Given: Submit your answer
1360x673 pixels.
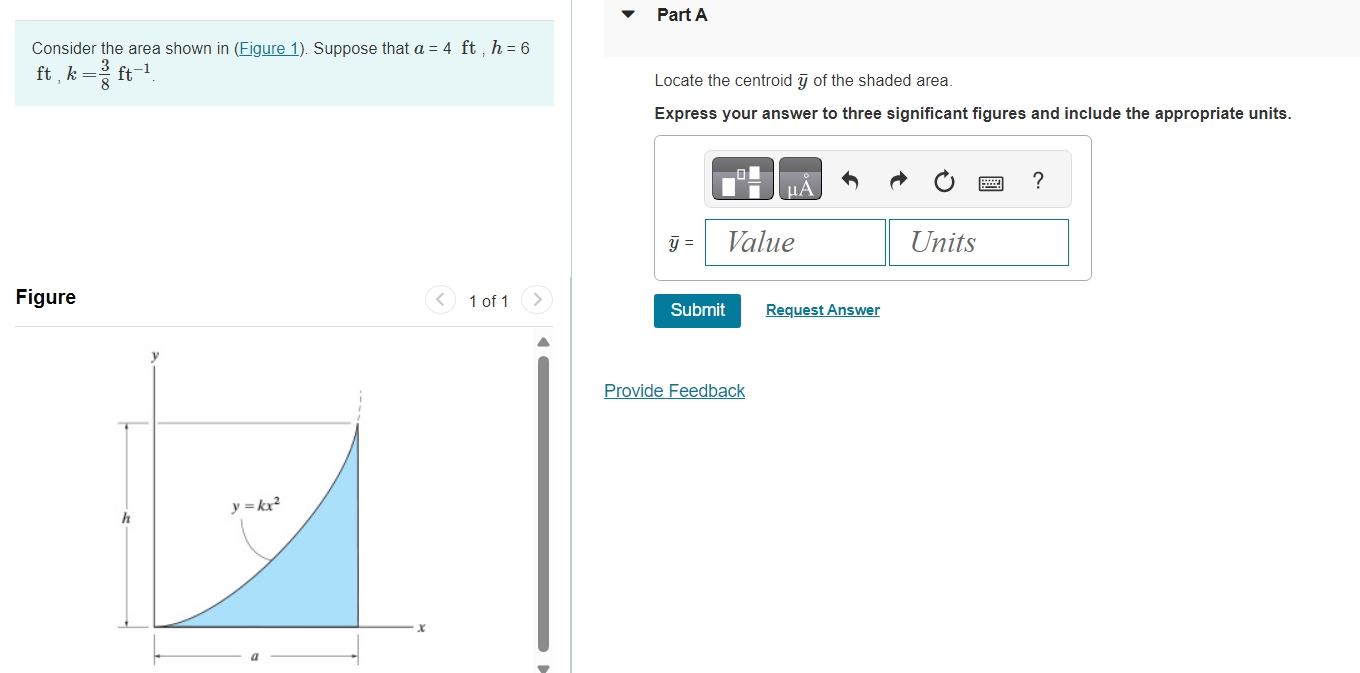Looking at the screenshot, I should [697, 310].
